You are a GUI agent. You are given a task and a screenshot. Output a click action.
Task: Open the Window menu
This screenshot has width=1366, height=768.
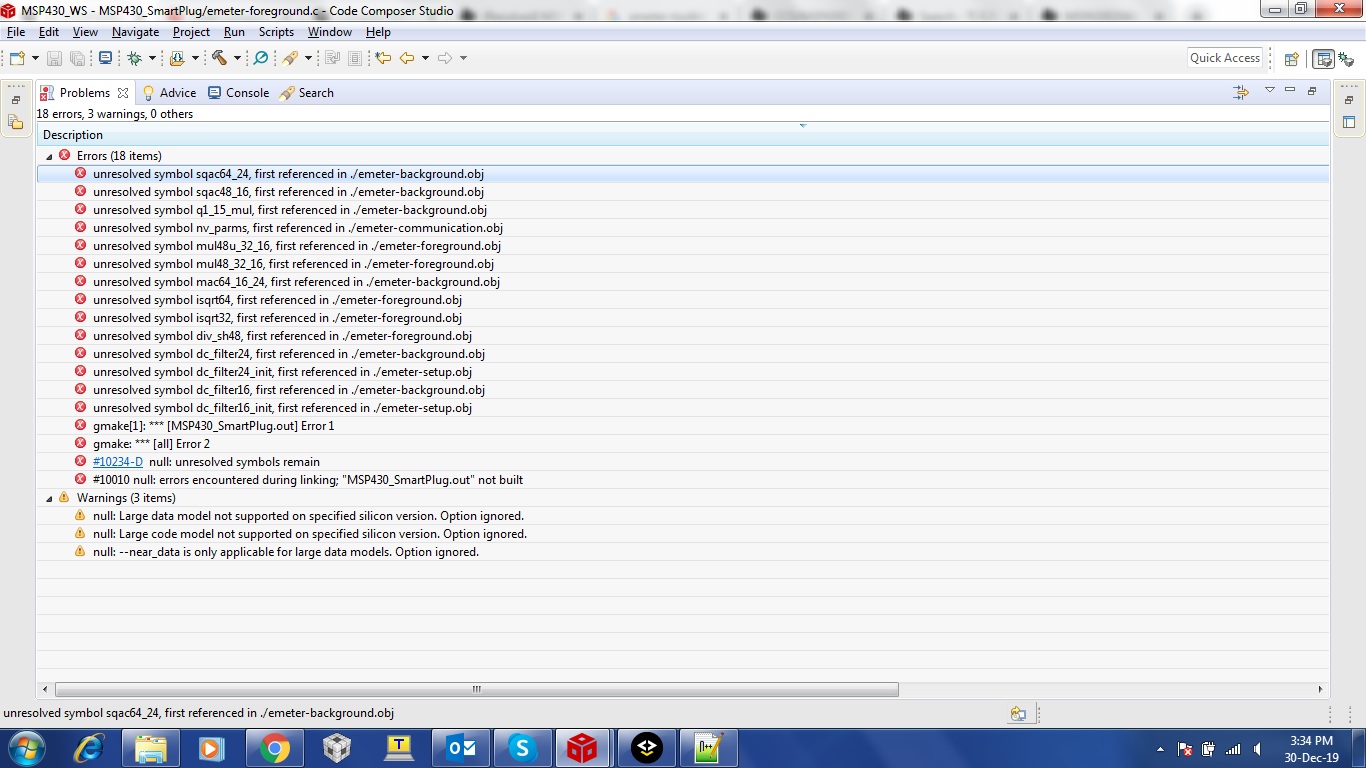tap(329, 32)
